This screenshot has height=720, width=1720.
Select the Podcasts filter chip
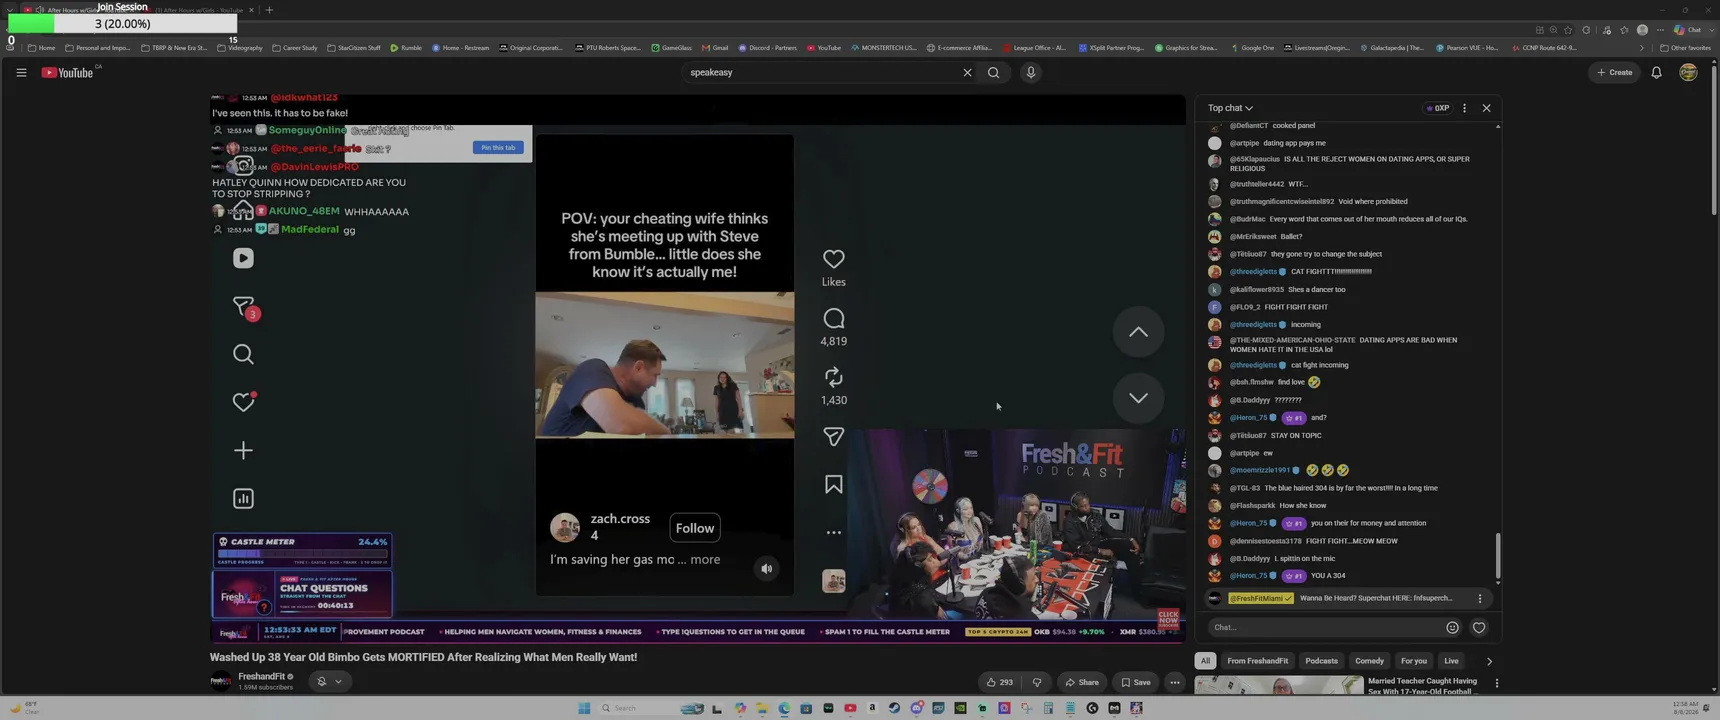point(1321,661)
